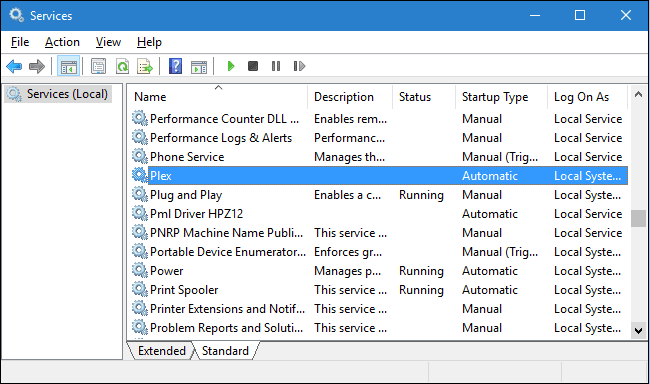This screenshot has width=650, height=384.
Task: Open the View menu
Action: point(108,42)
